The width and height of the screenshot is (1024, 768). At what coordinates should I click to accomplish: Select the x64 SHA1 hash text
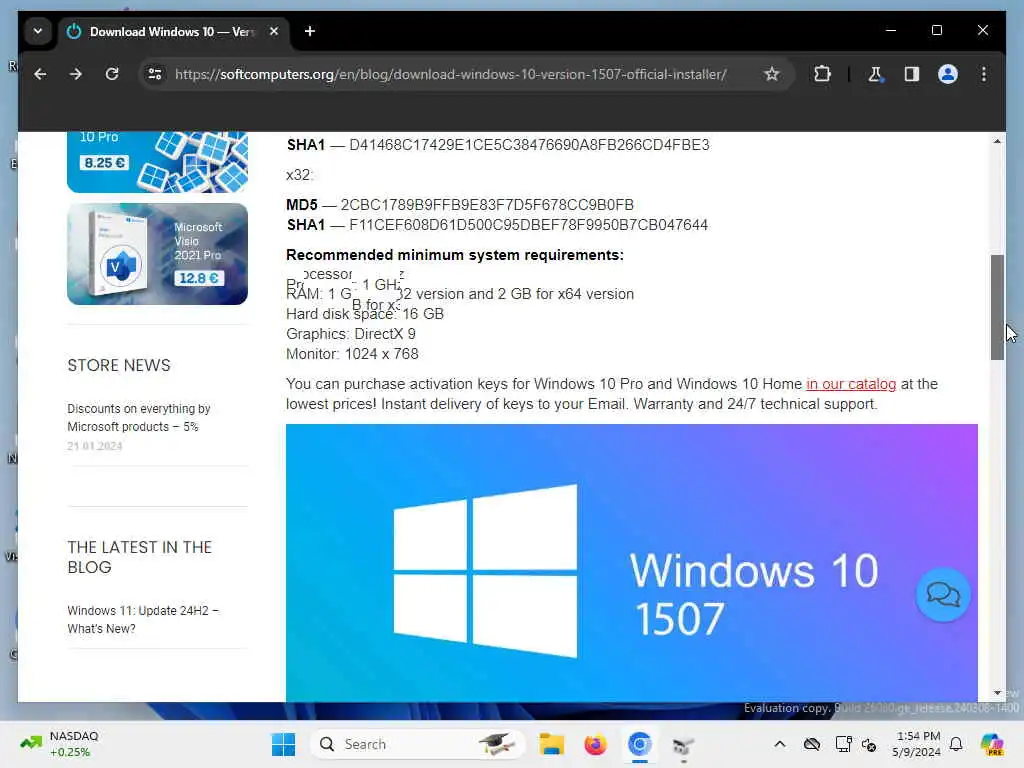click(x=530, y=144)
